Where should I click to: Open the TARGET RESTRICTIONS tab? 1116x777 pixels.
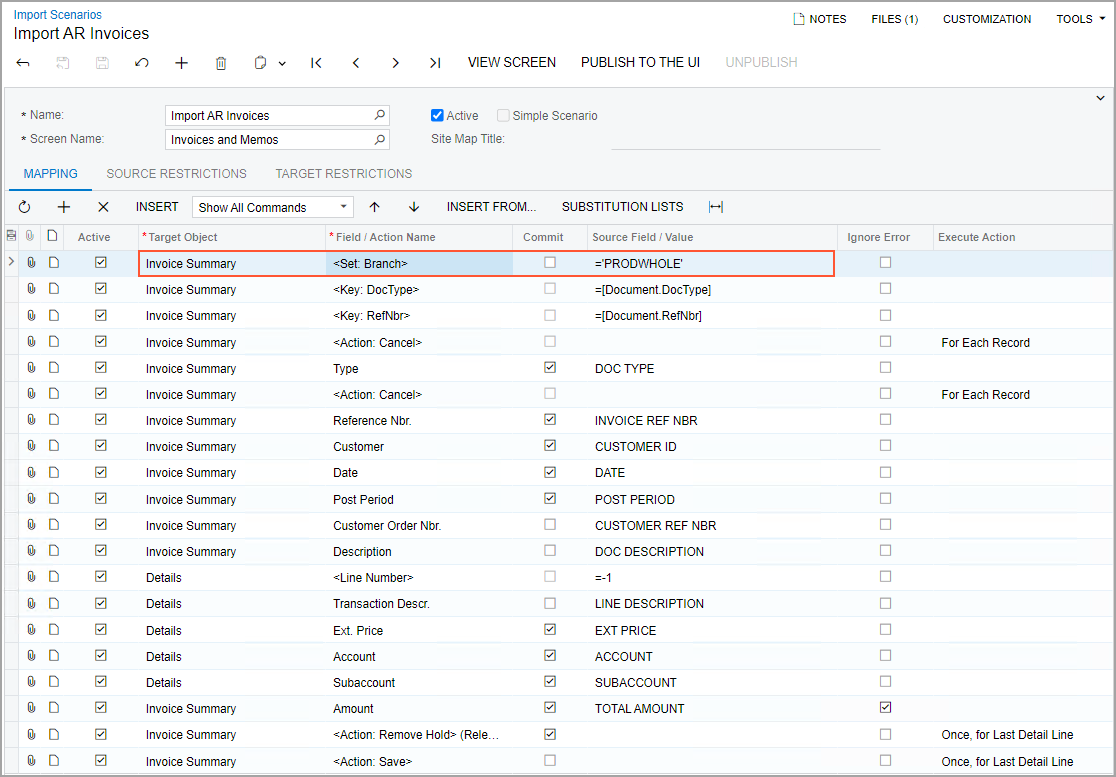(343, 173)
